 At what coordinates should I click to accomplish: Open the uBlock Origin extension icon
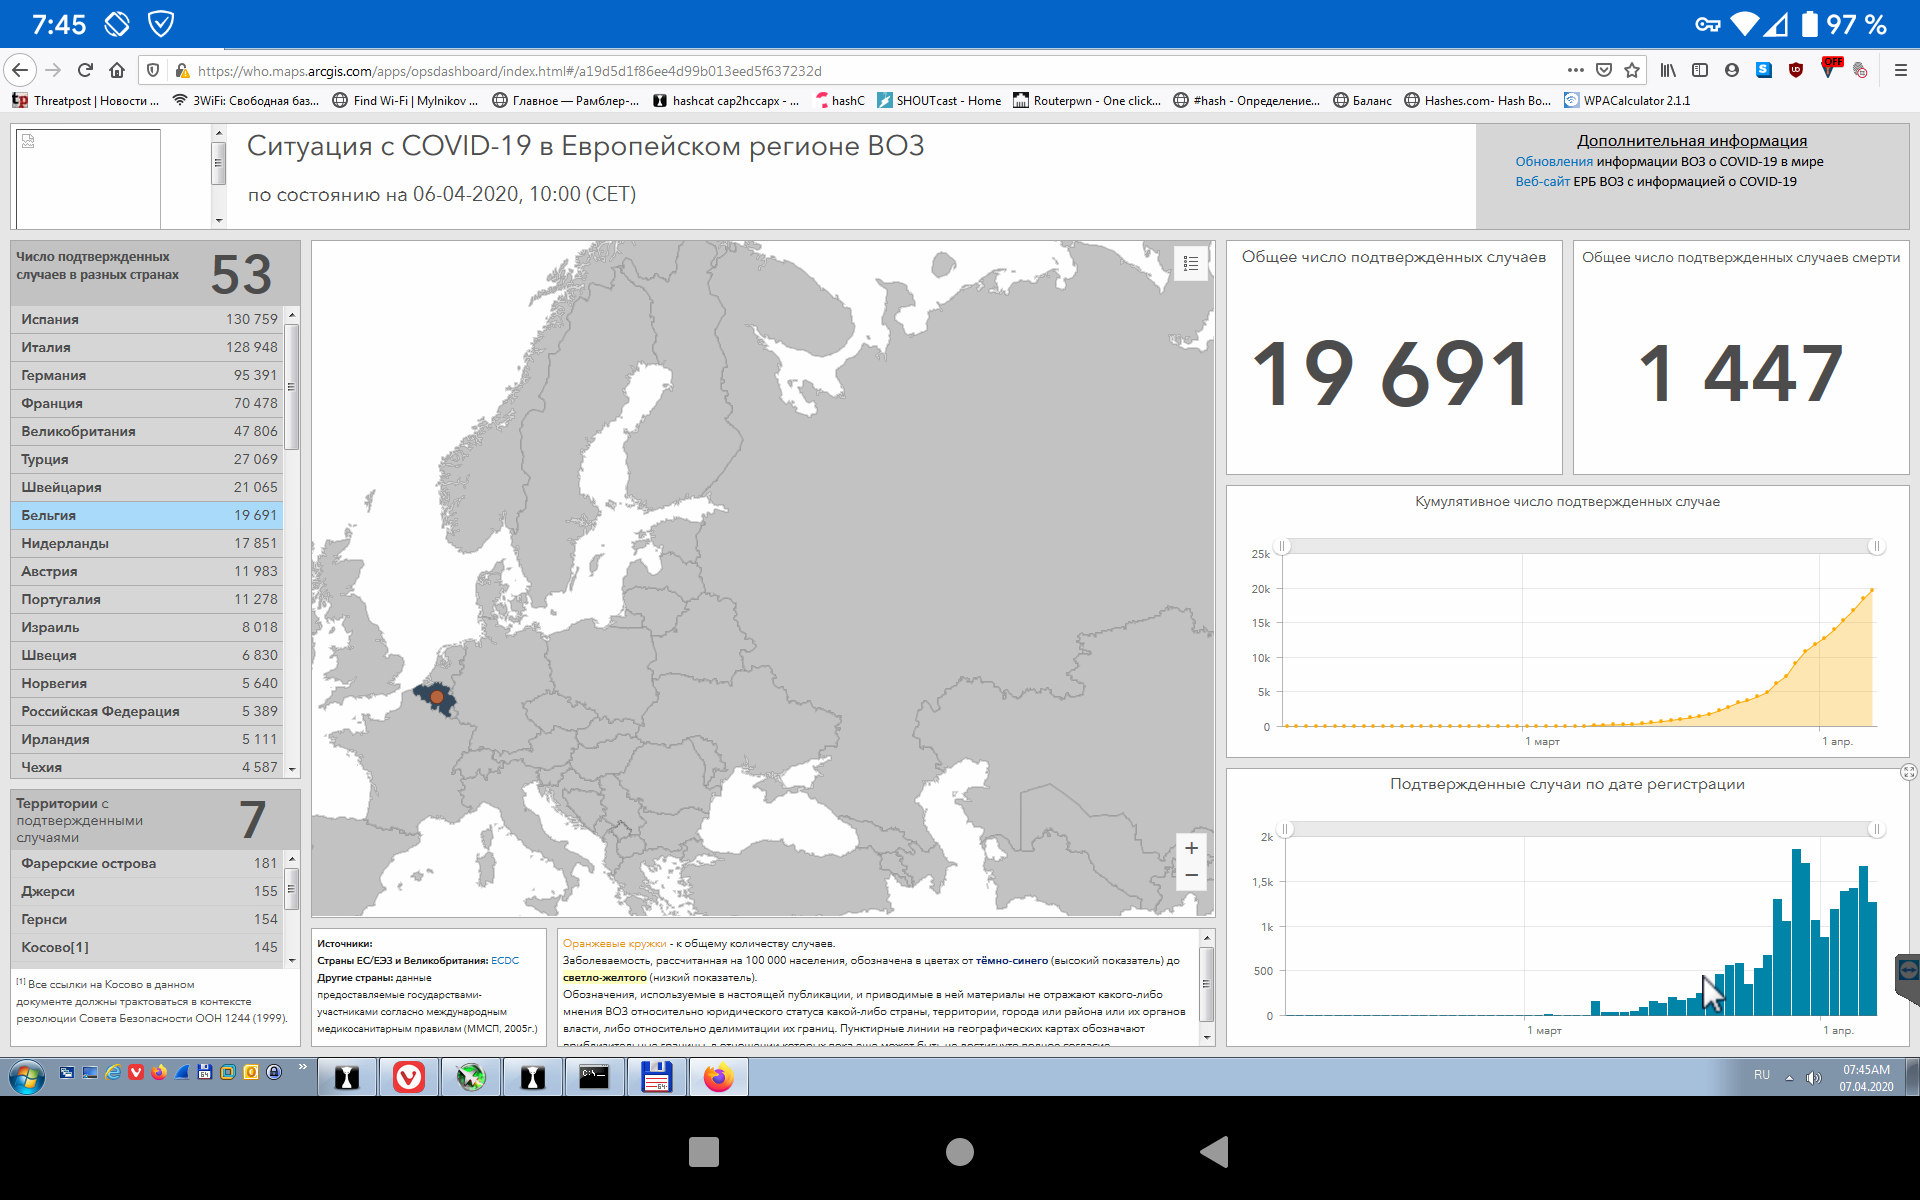point(1796,70)
